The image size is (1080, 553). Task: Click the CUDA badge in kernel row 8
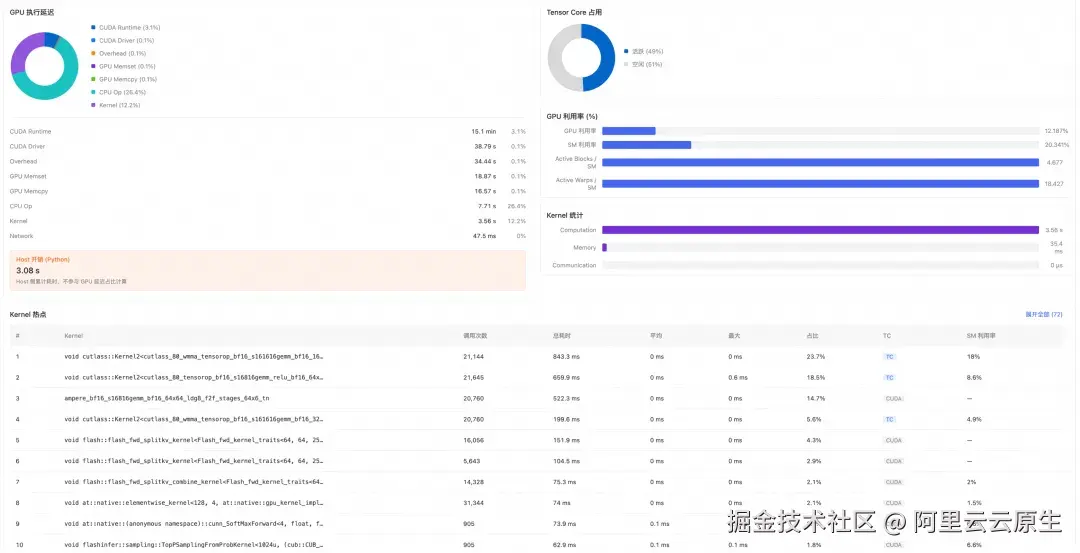pos(893,503)
